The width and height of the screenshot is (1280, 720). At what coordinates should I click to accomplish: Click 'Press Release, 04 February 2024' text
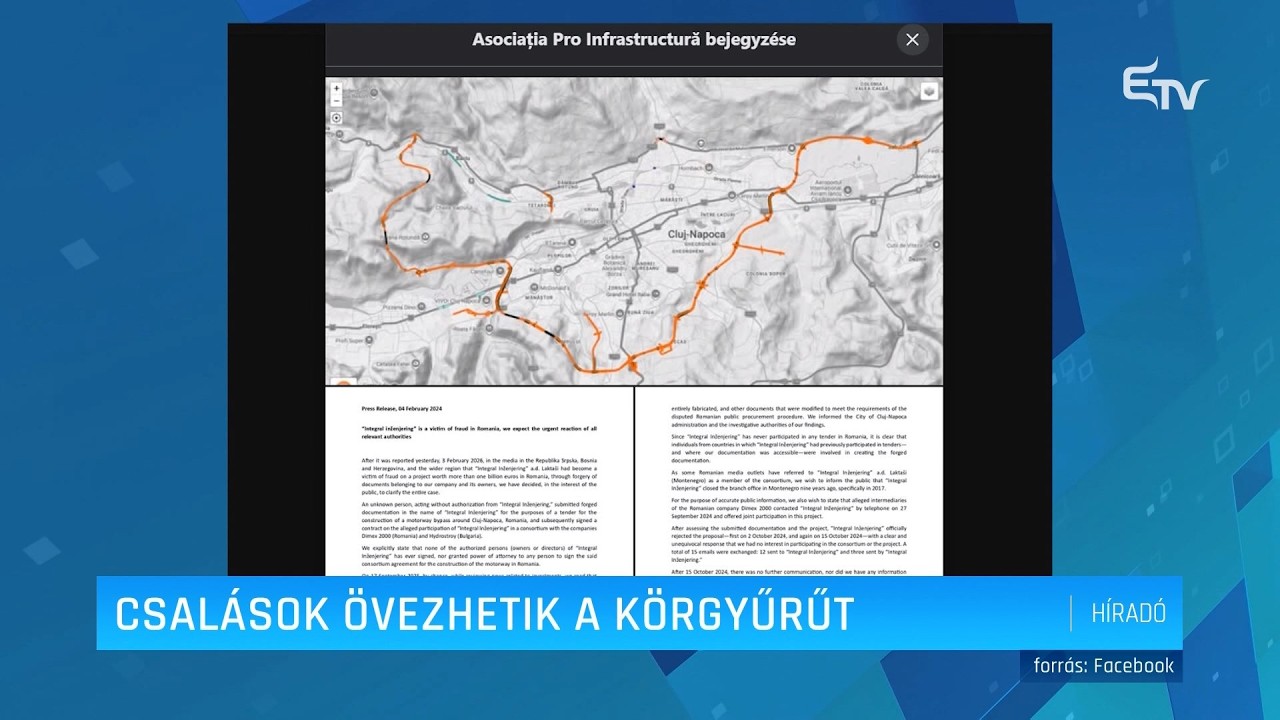[401, 409]
